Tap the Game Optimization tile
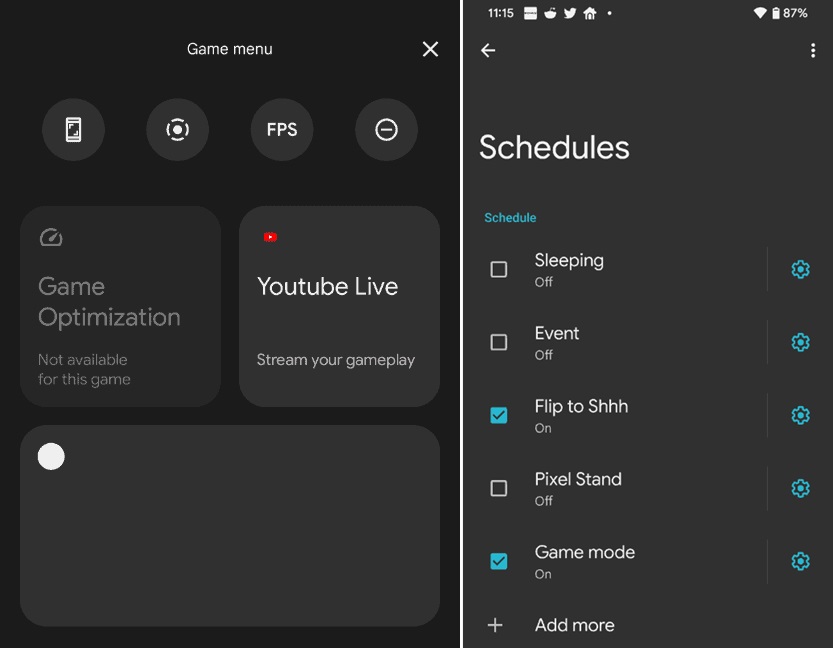Screen dimensions: 833x648 click(x=120, y=306)
